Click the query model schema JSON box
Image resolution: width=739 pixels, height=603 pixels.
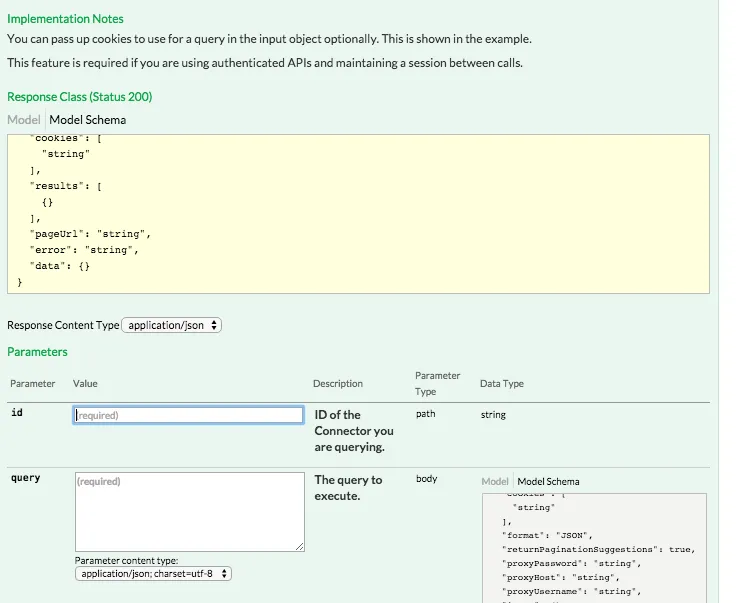pyautogui.click(x=594, y=548)
